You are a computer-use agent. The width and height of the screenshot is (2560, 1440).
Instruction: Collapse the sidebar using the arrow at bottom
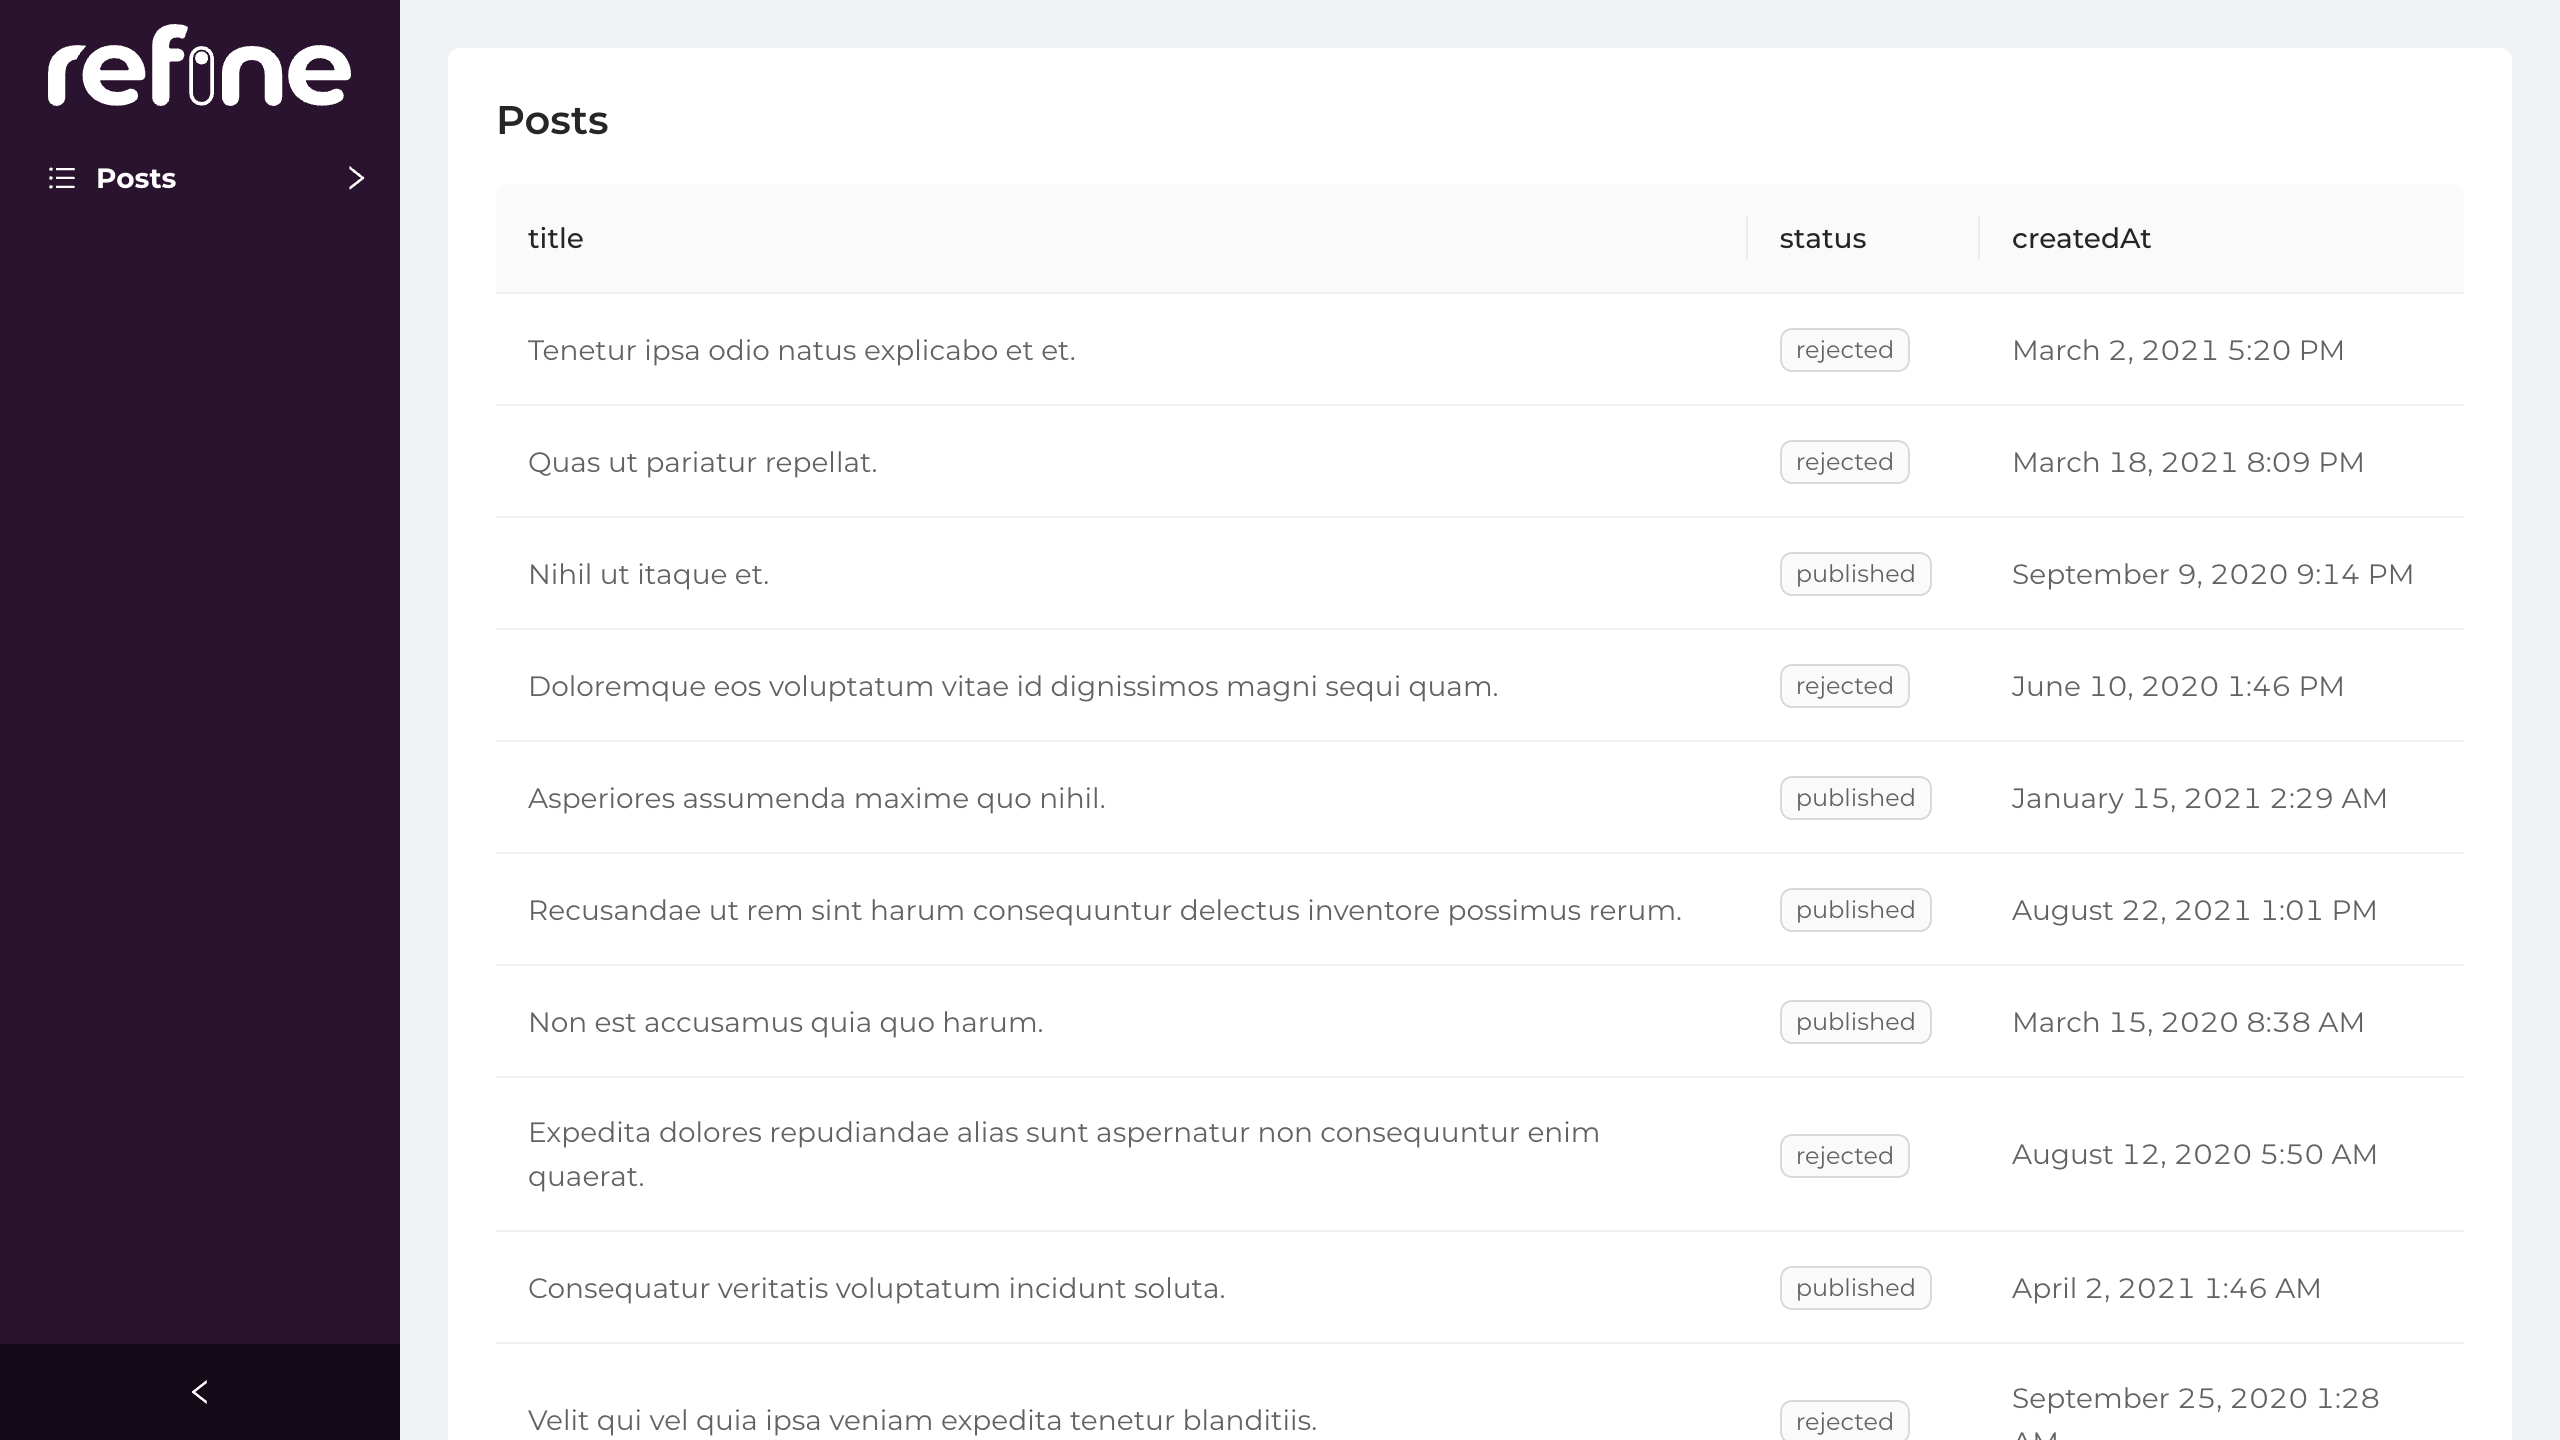pyautogui.click(x=199, y=1391)
